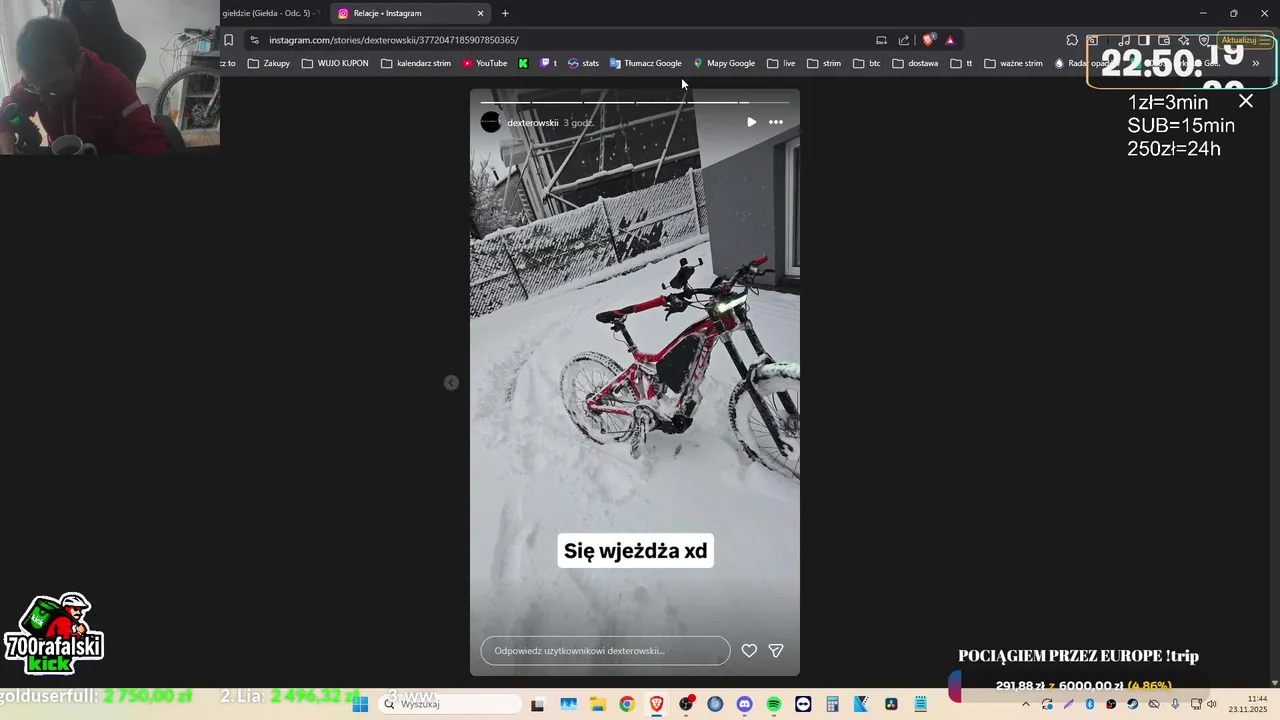
Task: Open the Windows Start menu
Action: pos(361,704)
